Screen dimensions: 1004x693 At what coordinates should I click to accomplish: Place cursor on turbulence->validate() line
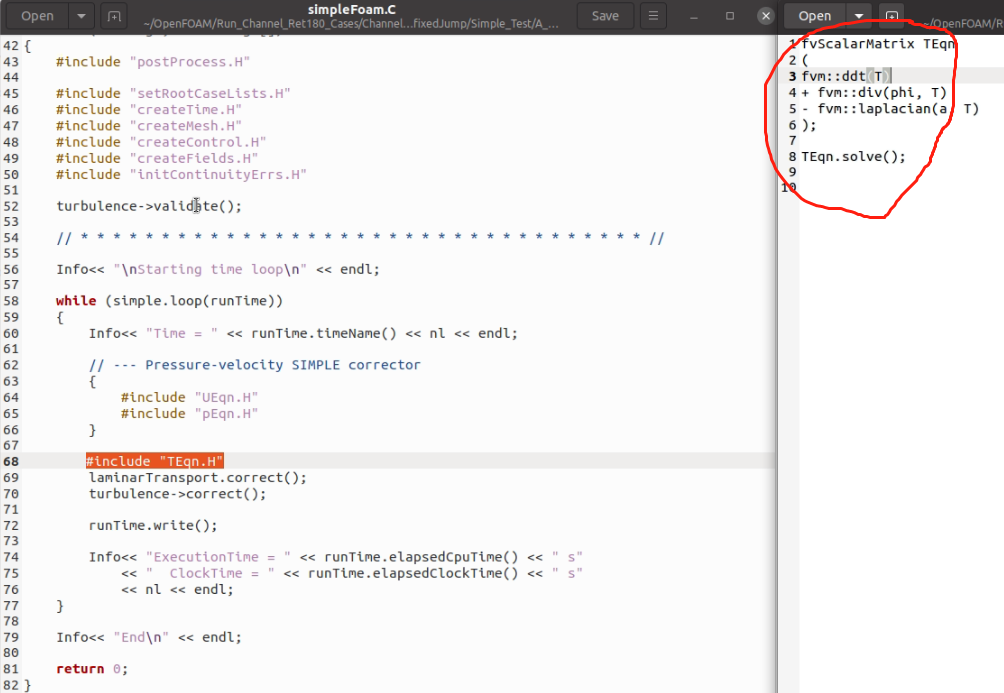(149, 206)
